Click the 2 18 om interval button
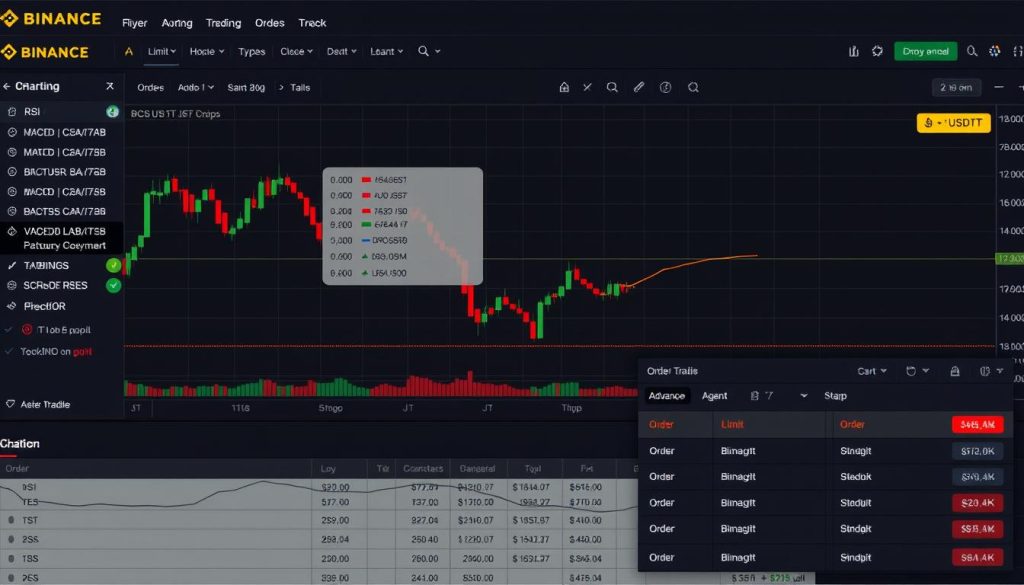 point(956,87)
